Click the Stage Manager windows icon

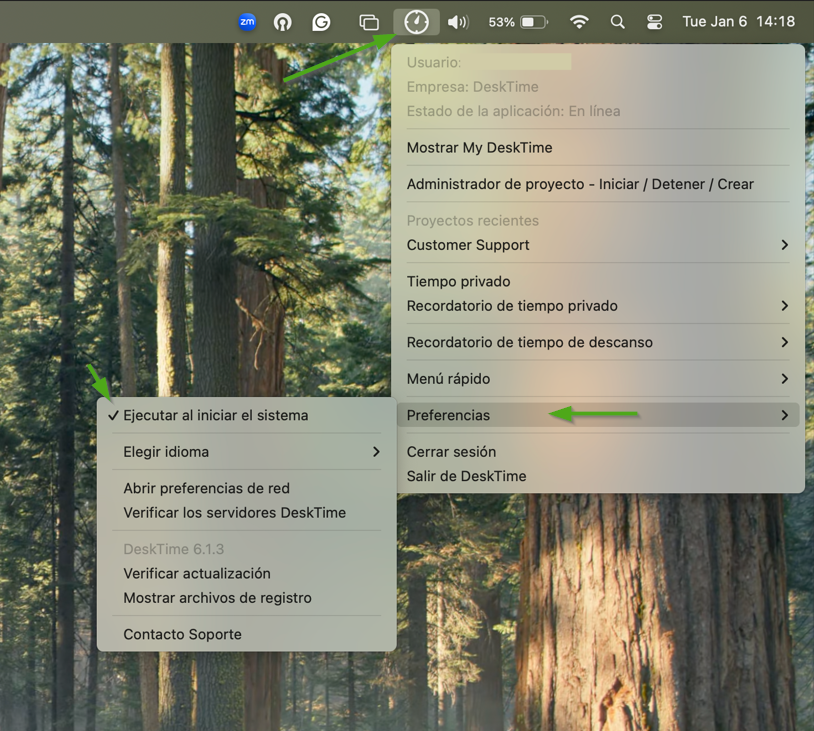pyautogui.click(x=369, y=22)
